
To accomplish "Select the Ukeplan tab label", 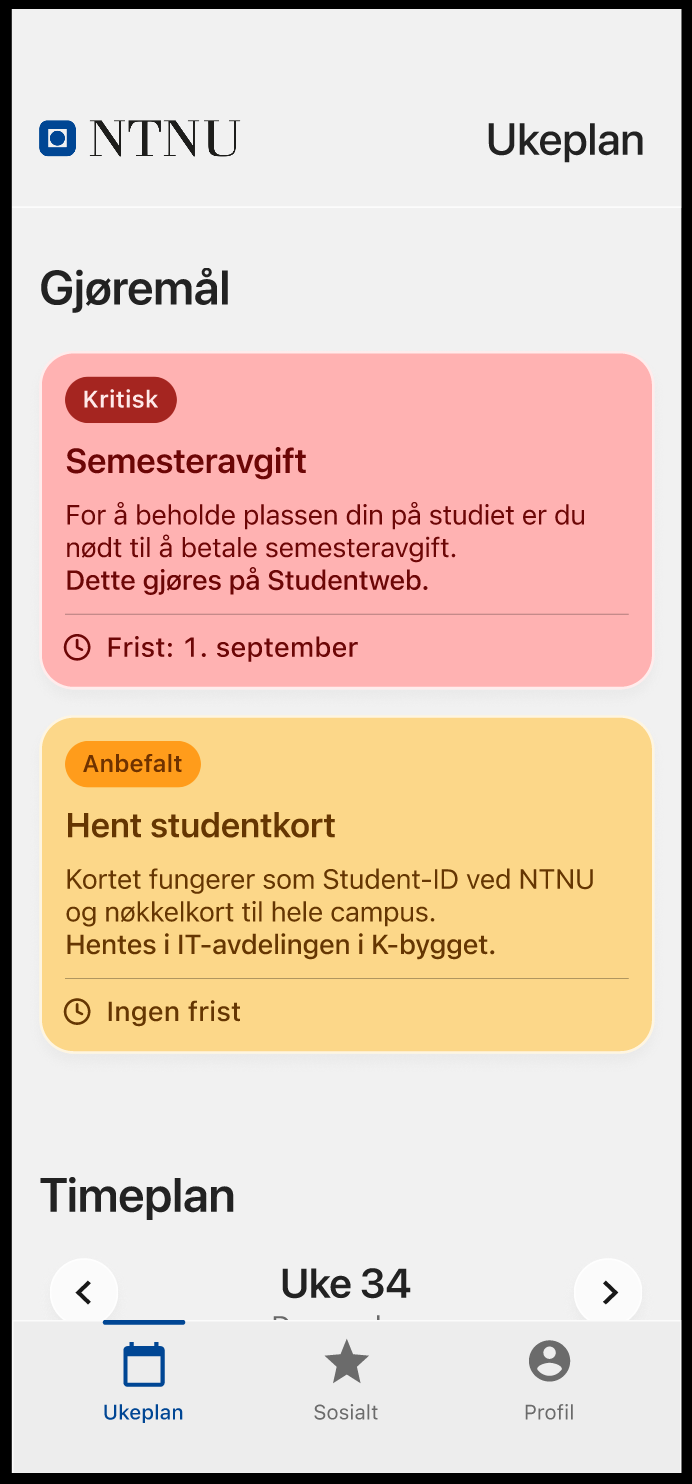I will tap(143, 1413).
